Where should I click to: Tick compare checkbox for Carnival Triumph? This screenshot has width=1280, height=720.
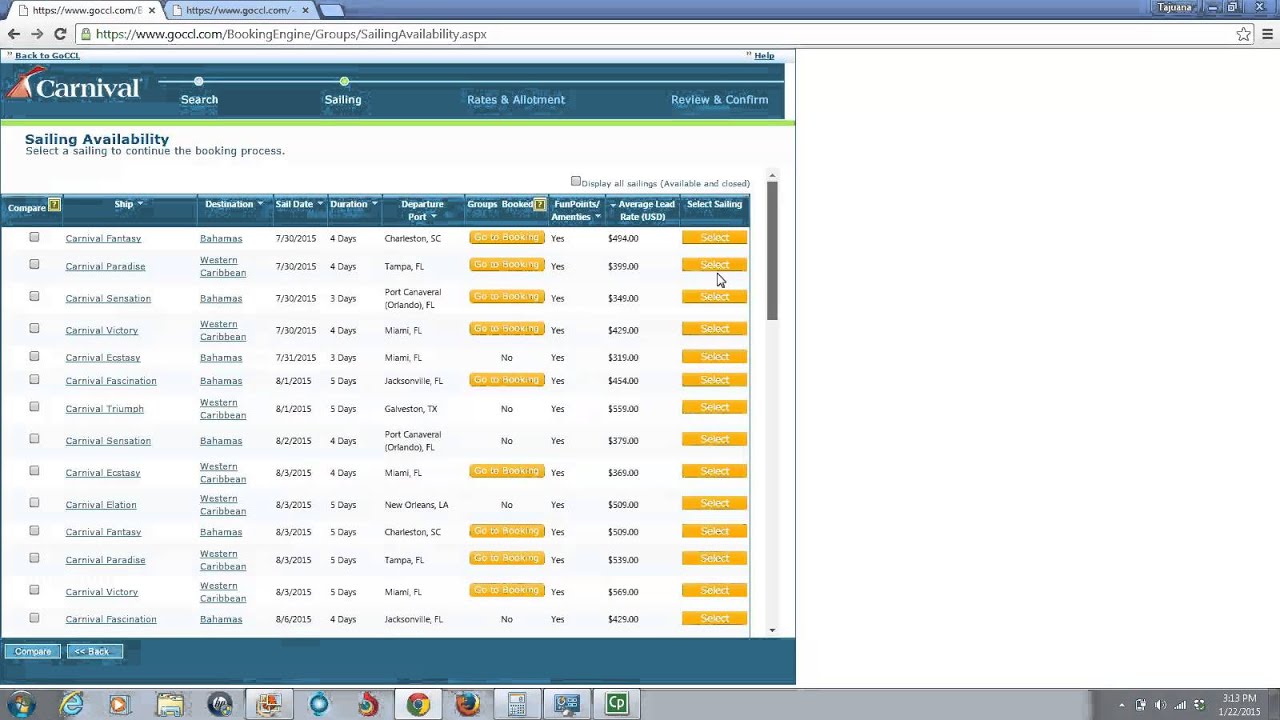(x=34, y=407)
